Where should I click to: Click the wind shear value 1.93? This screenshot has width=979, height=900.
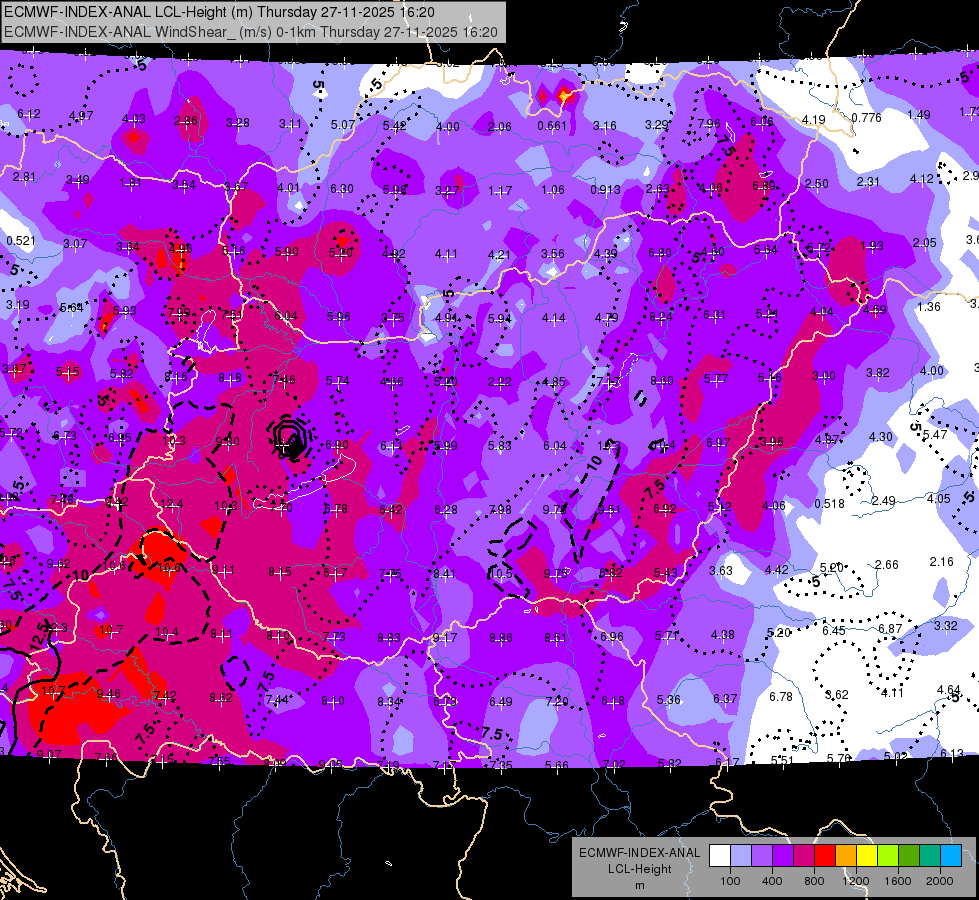(872, 246)
